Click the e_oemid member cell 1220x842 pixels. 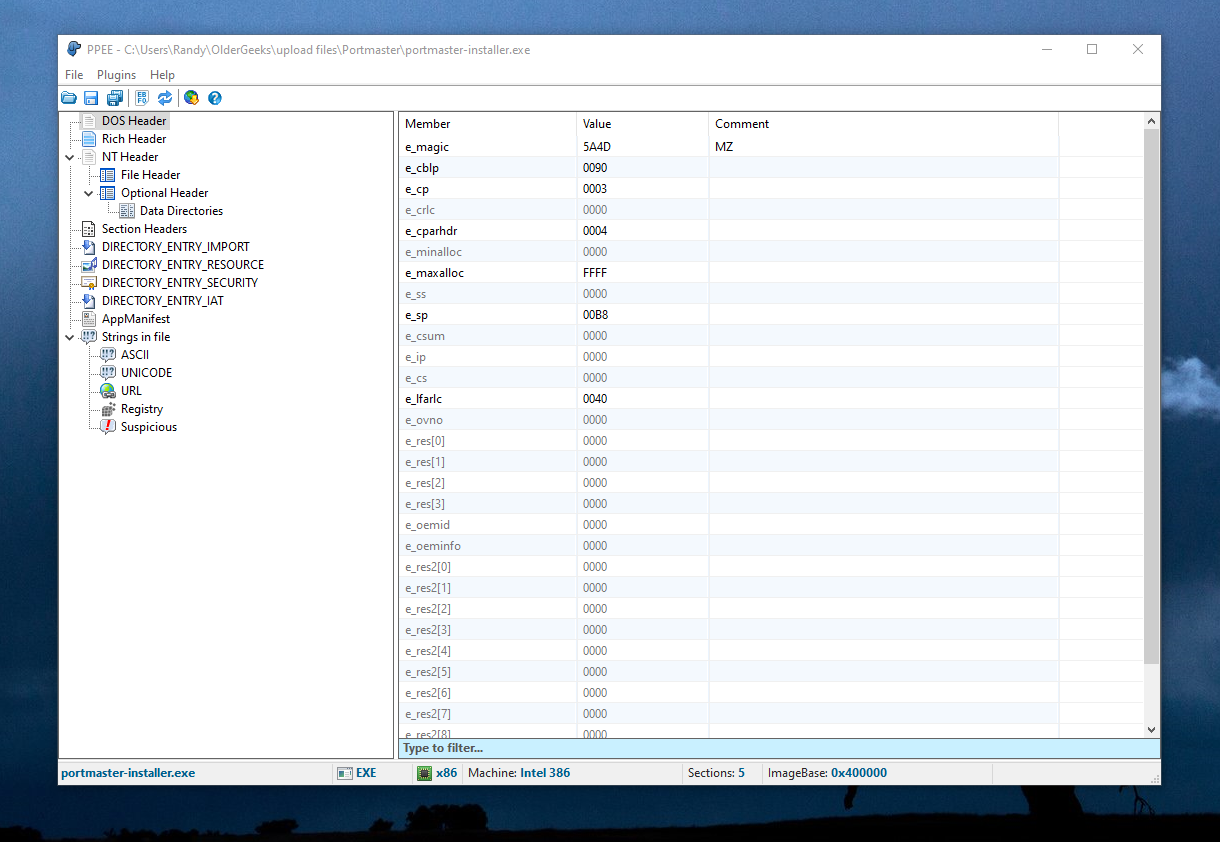coord(488,525)
